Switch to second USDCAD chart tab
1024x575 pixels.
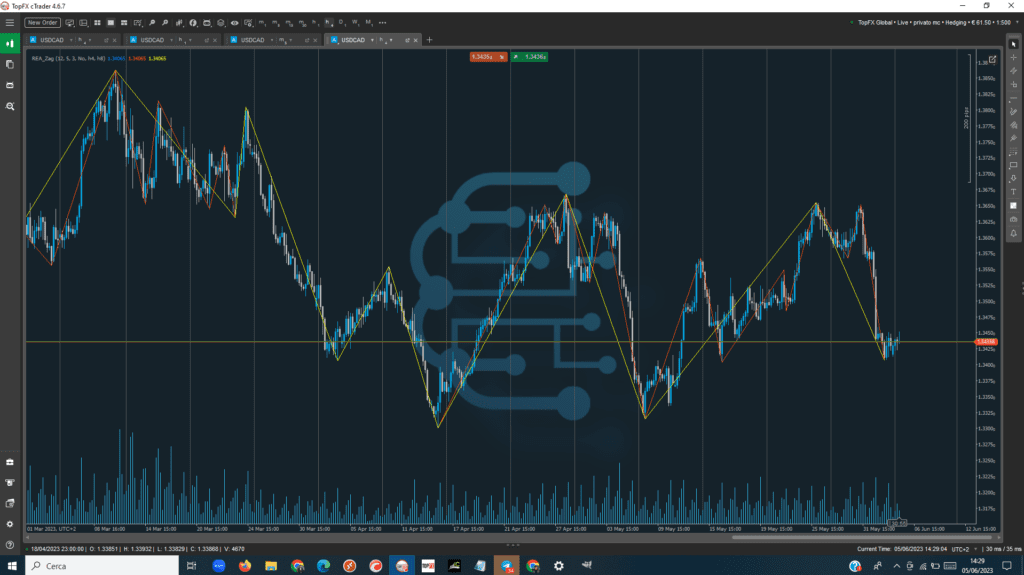click(x=152, y=40)
